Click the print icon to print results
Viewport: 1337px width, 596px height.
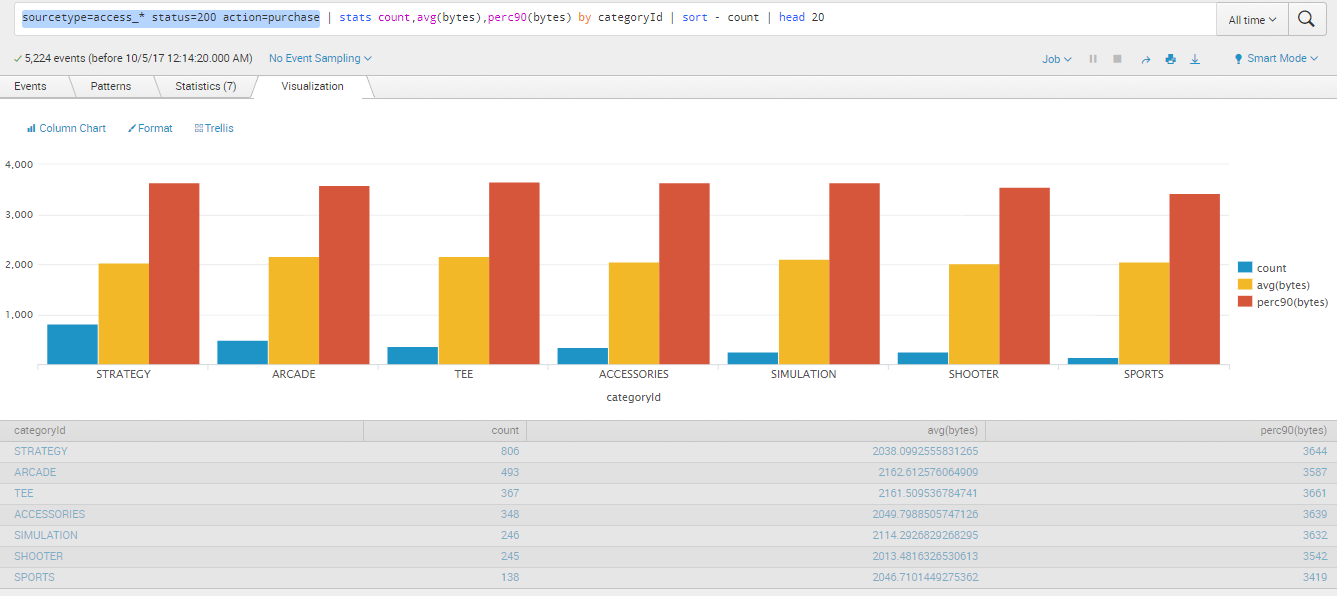pyautogui.click(x=1170, y=59)
